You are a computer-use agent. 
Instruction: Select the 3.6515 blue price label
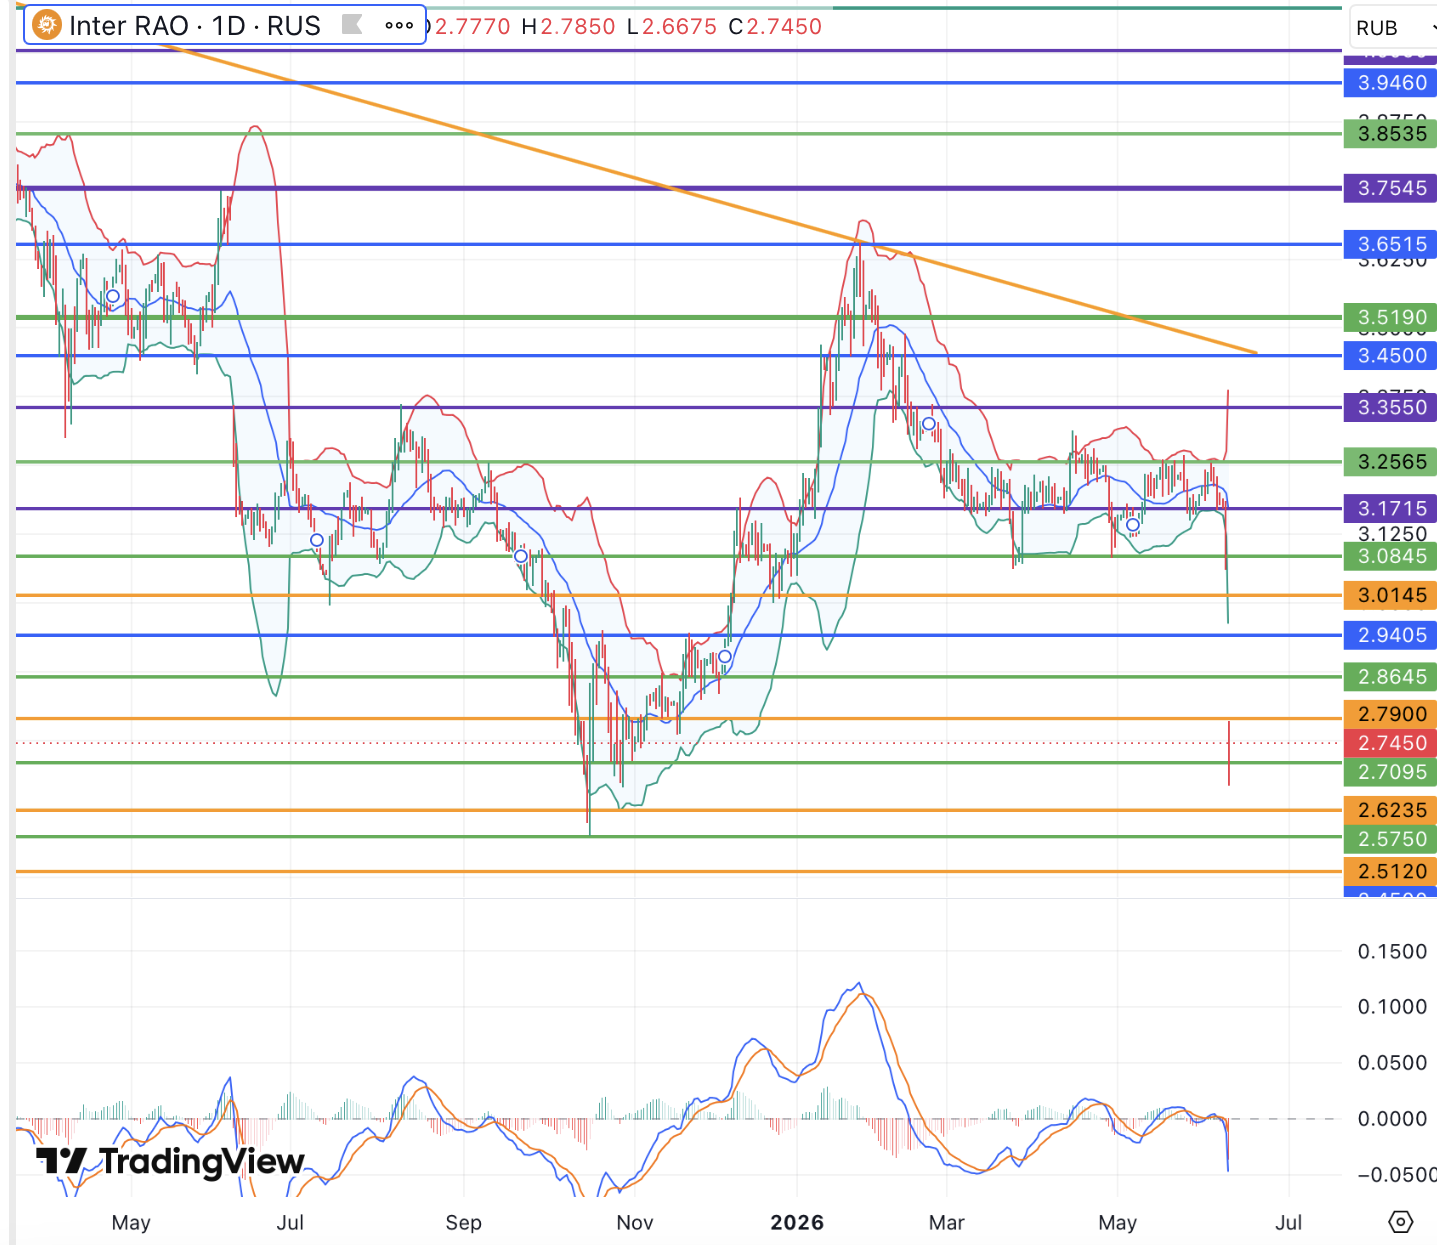tap(1391, 244)
